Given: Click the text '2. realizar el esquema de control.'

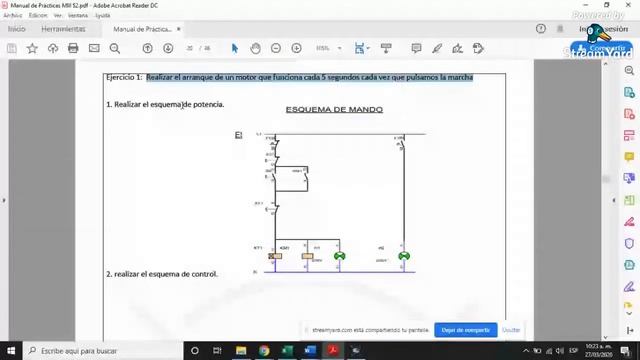Looking at the screenshot, I should pyautogui.click(x=162, y=274).
